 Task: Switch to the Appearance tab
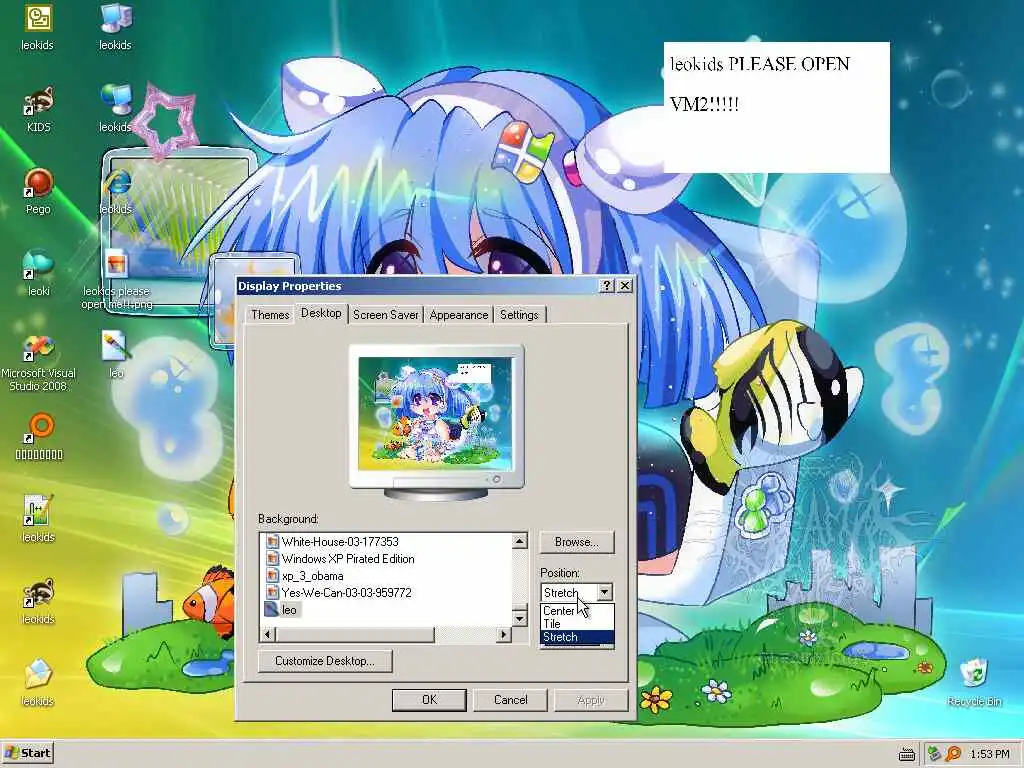(458, 315)
